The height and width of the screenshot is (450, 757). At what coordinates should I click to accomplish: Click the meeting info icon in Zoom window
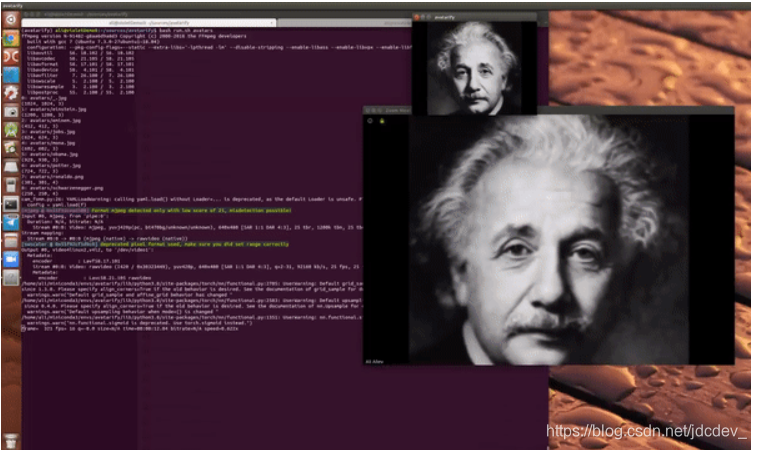370,121
